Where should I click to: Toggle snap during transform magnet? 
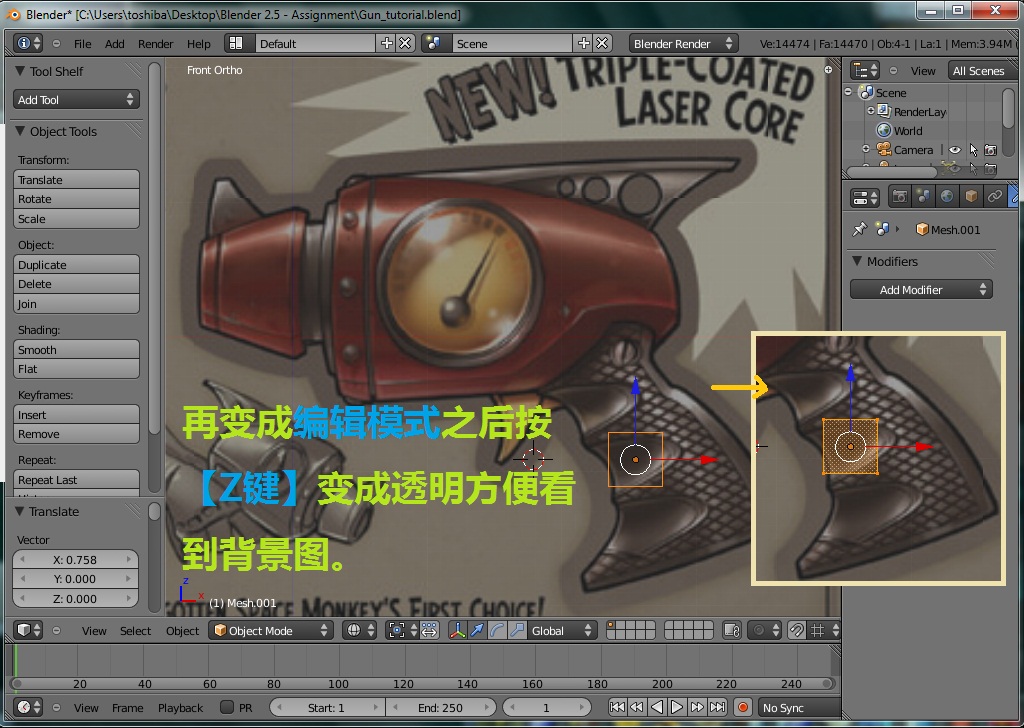[796, 630]
